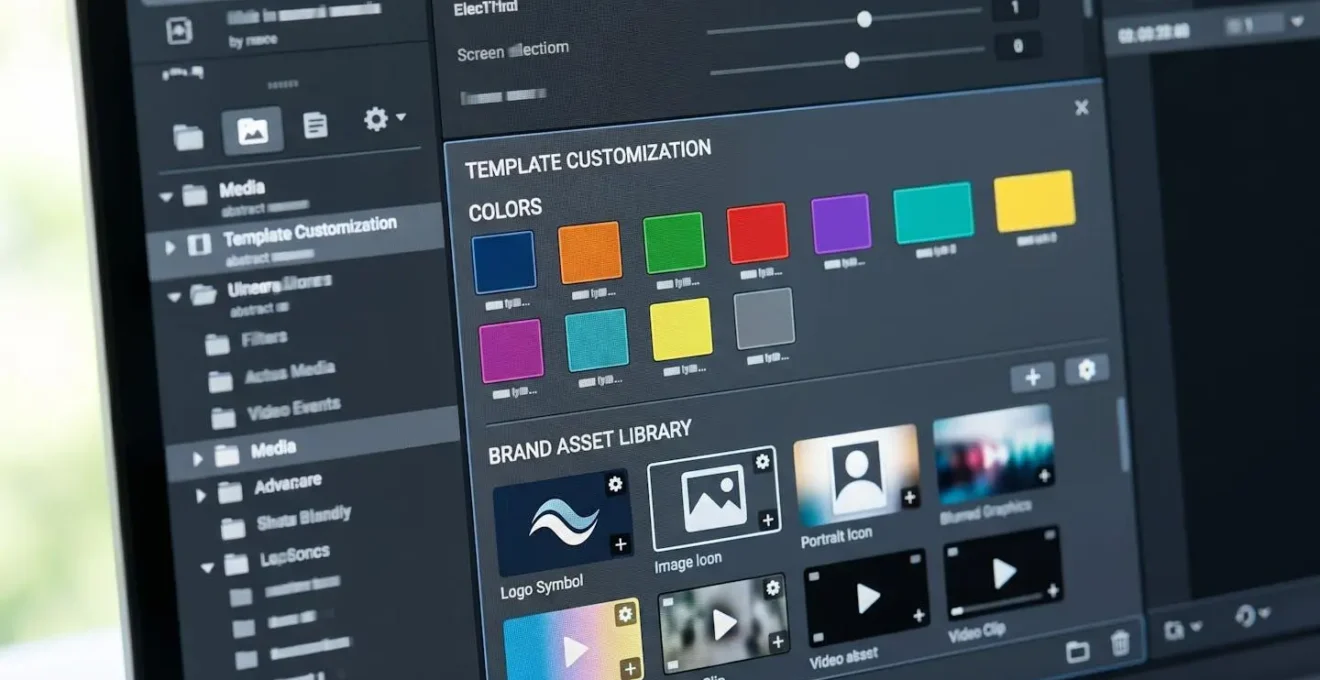Expand the highlighted Media folder below Video Events

tap(197, 459)
